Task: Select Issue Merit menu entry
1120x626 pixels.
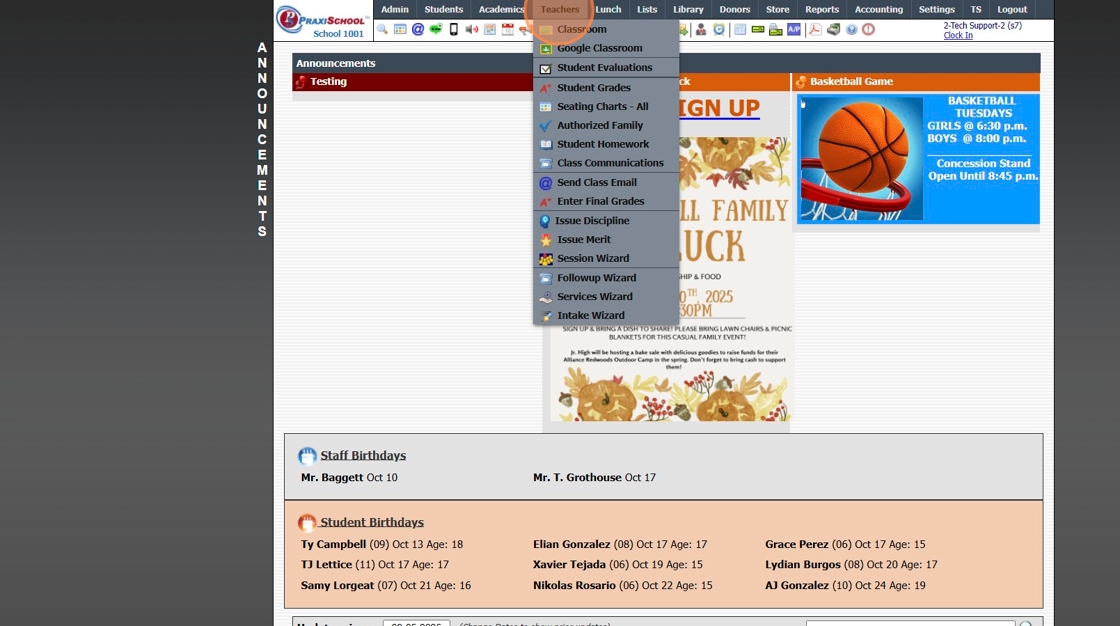Action: tap(606, 239)
